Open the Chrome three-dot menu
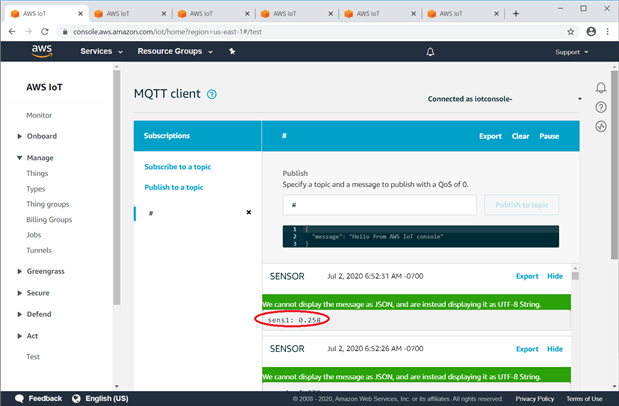 coord(608,32)
